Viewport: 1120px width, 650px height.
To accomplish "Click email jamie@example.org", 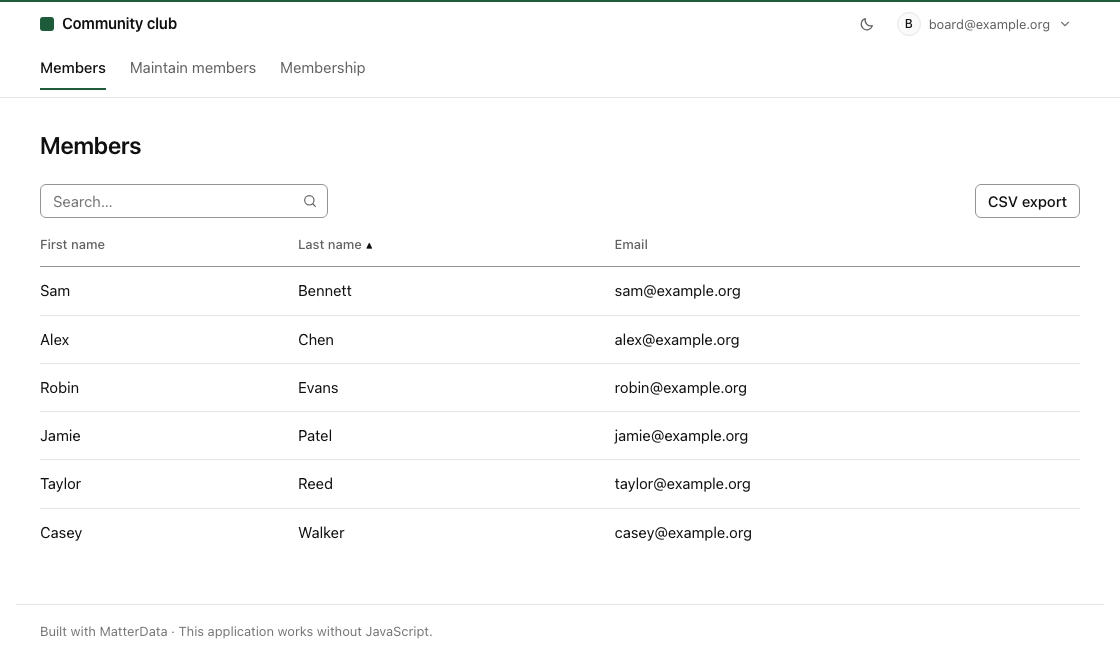I will [681, 436].
